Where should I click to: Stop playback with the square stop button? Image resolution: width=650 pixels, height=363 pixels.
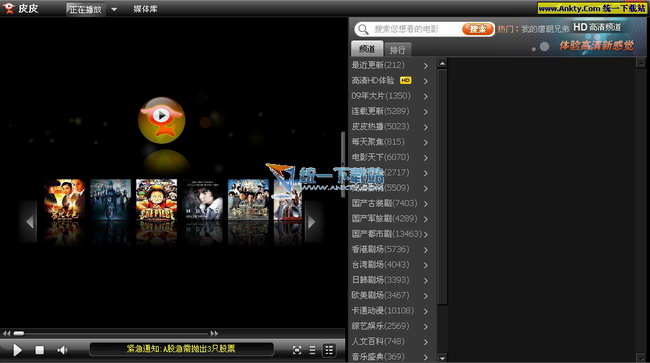tap(39, 350)
